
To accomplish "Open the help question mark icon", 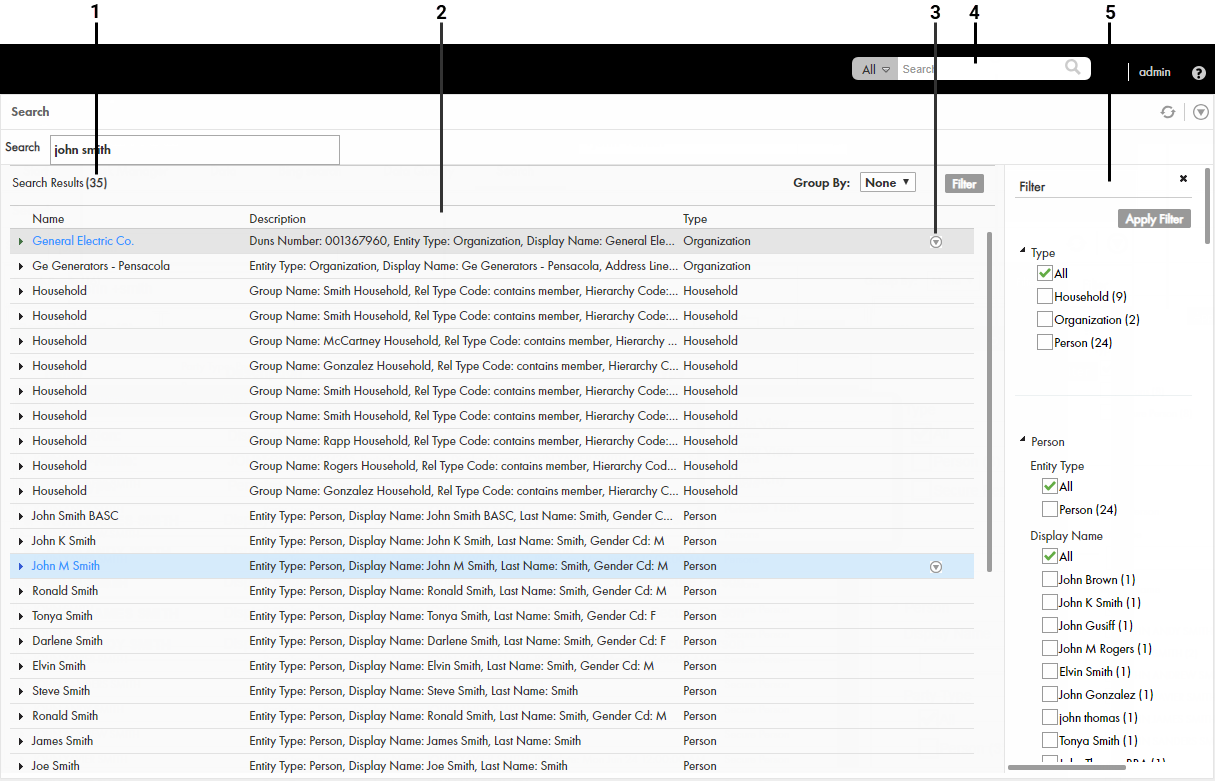I will pyautogui.click(x=1199, y=72).
